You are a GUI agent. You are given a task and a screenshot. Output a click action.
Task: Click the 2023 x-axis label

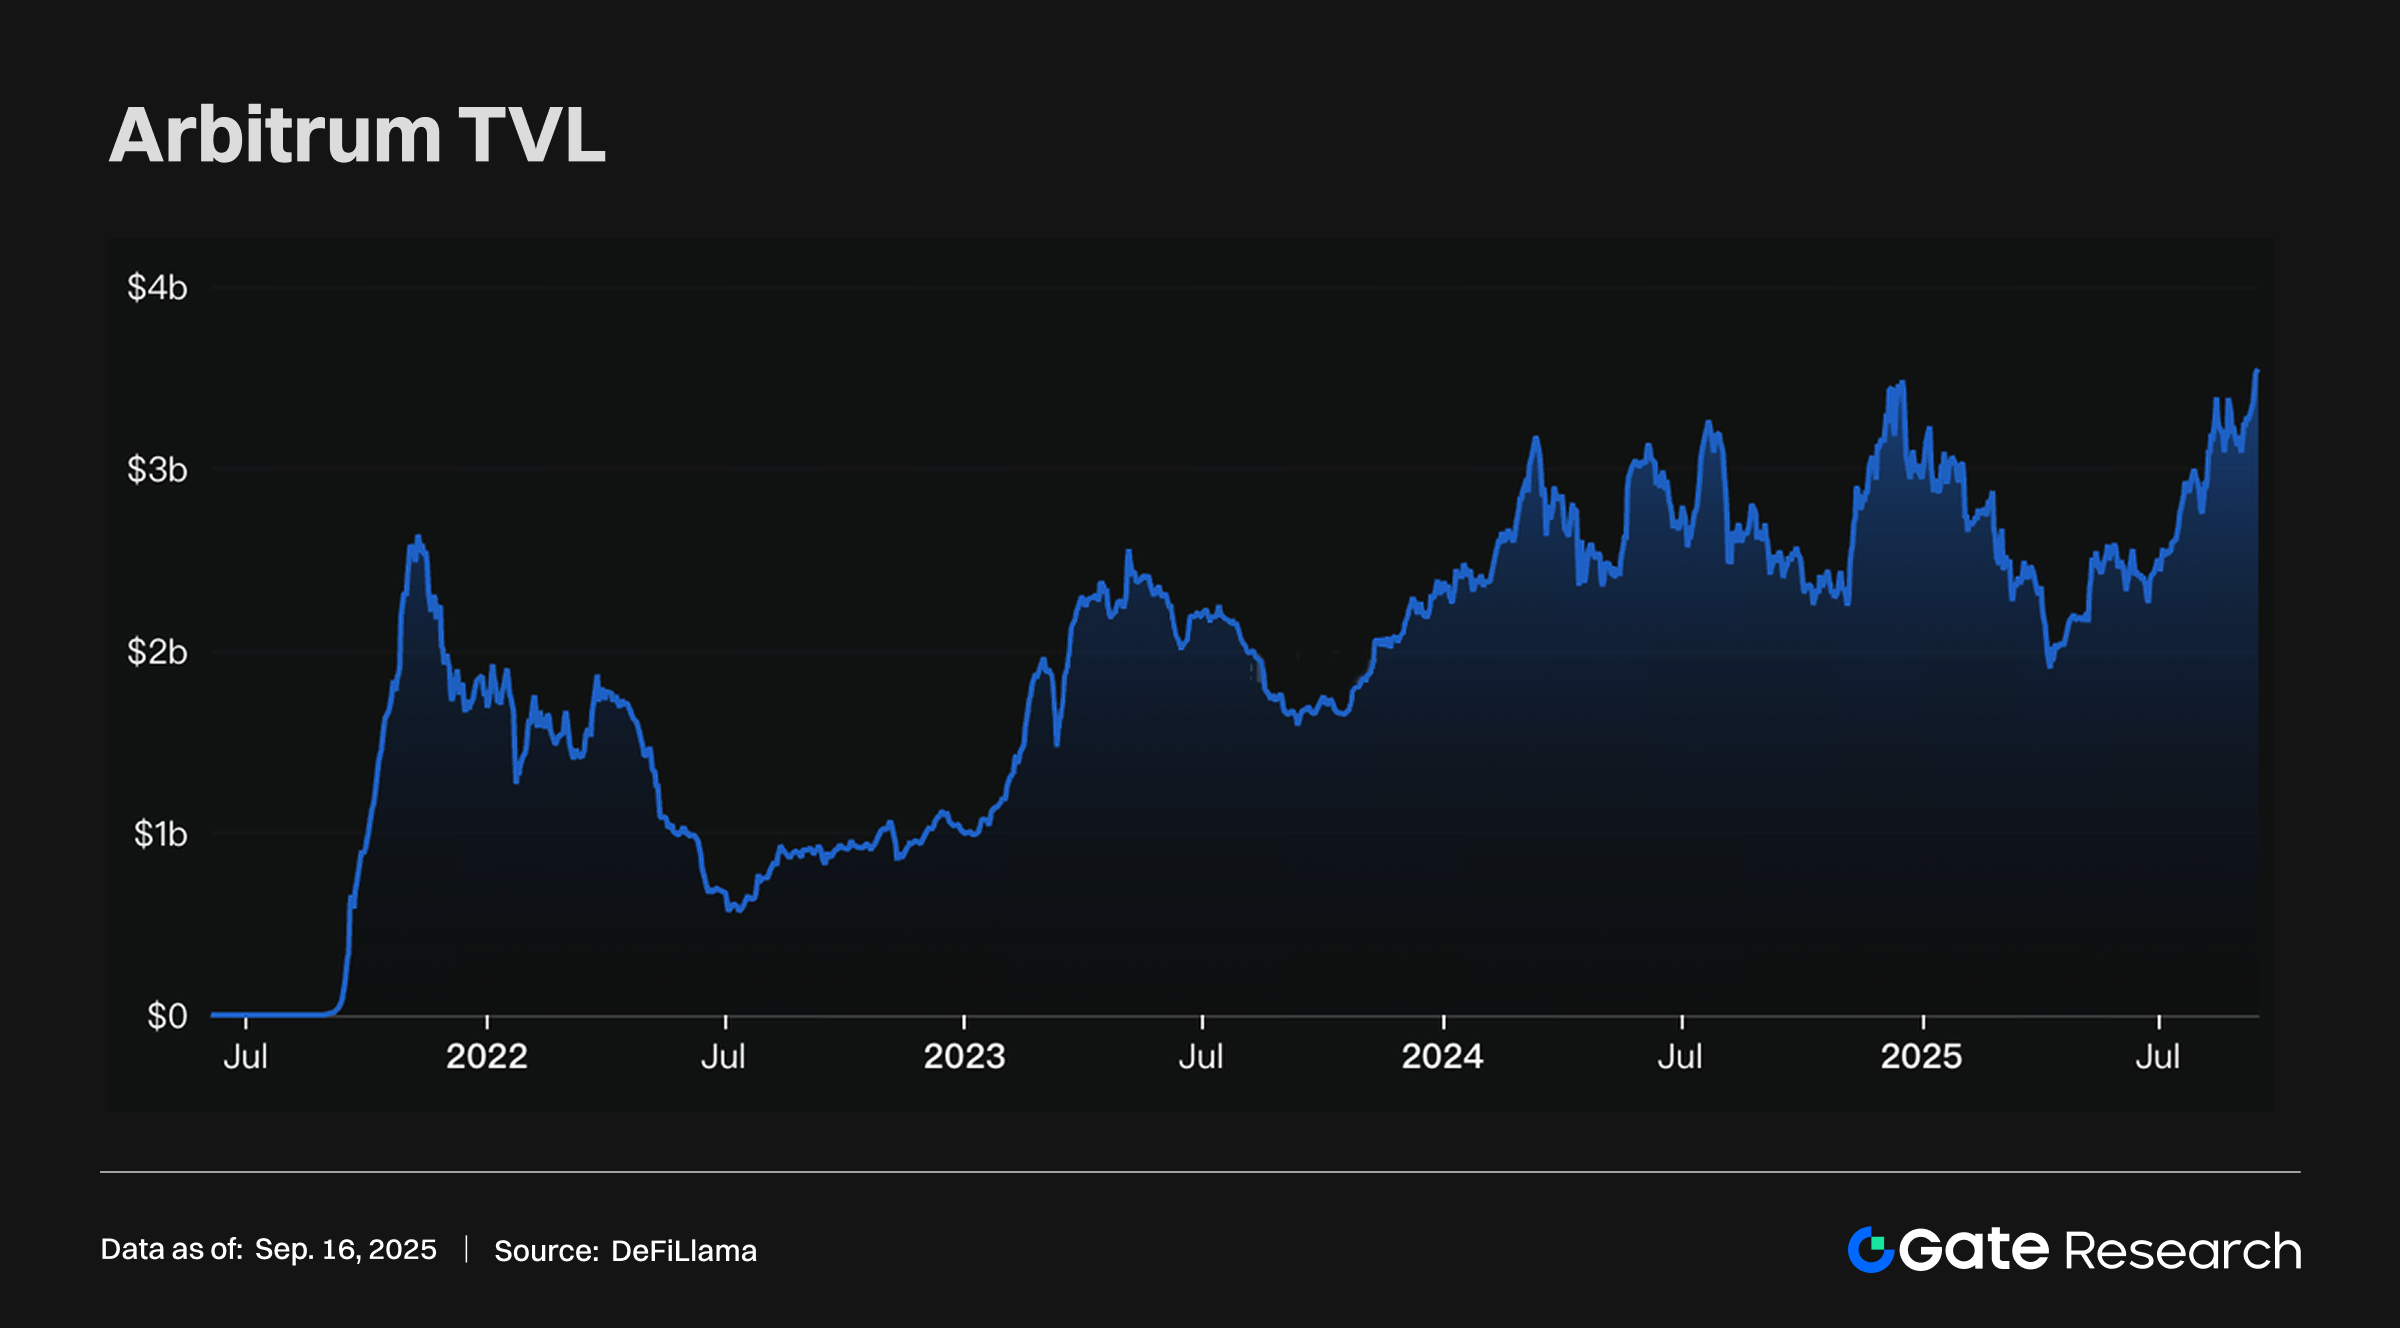click(x=964, y=1057)
